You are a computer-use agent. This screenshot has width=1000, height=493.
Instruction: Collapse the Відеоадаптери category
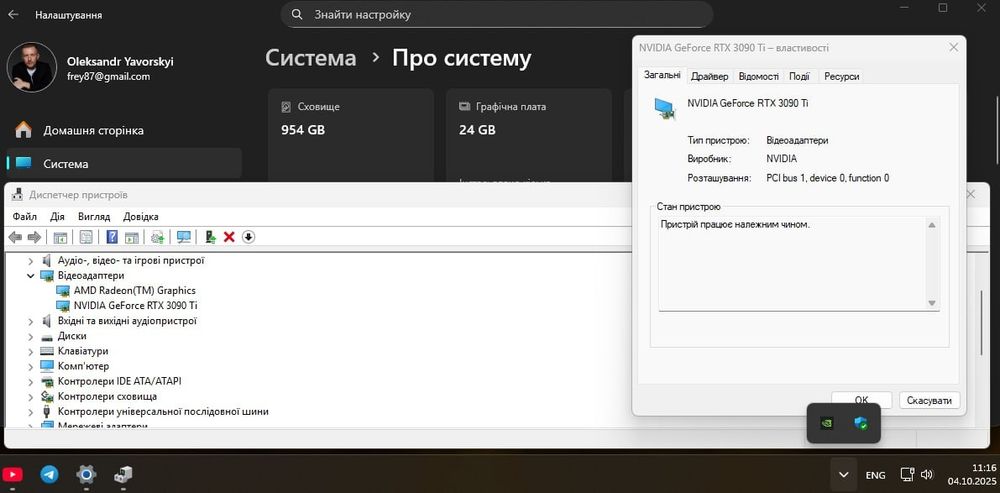[x=31, y=276]
